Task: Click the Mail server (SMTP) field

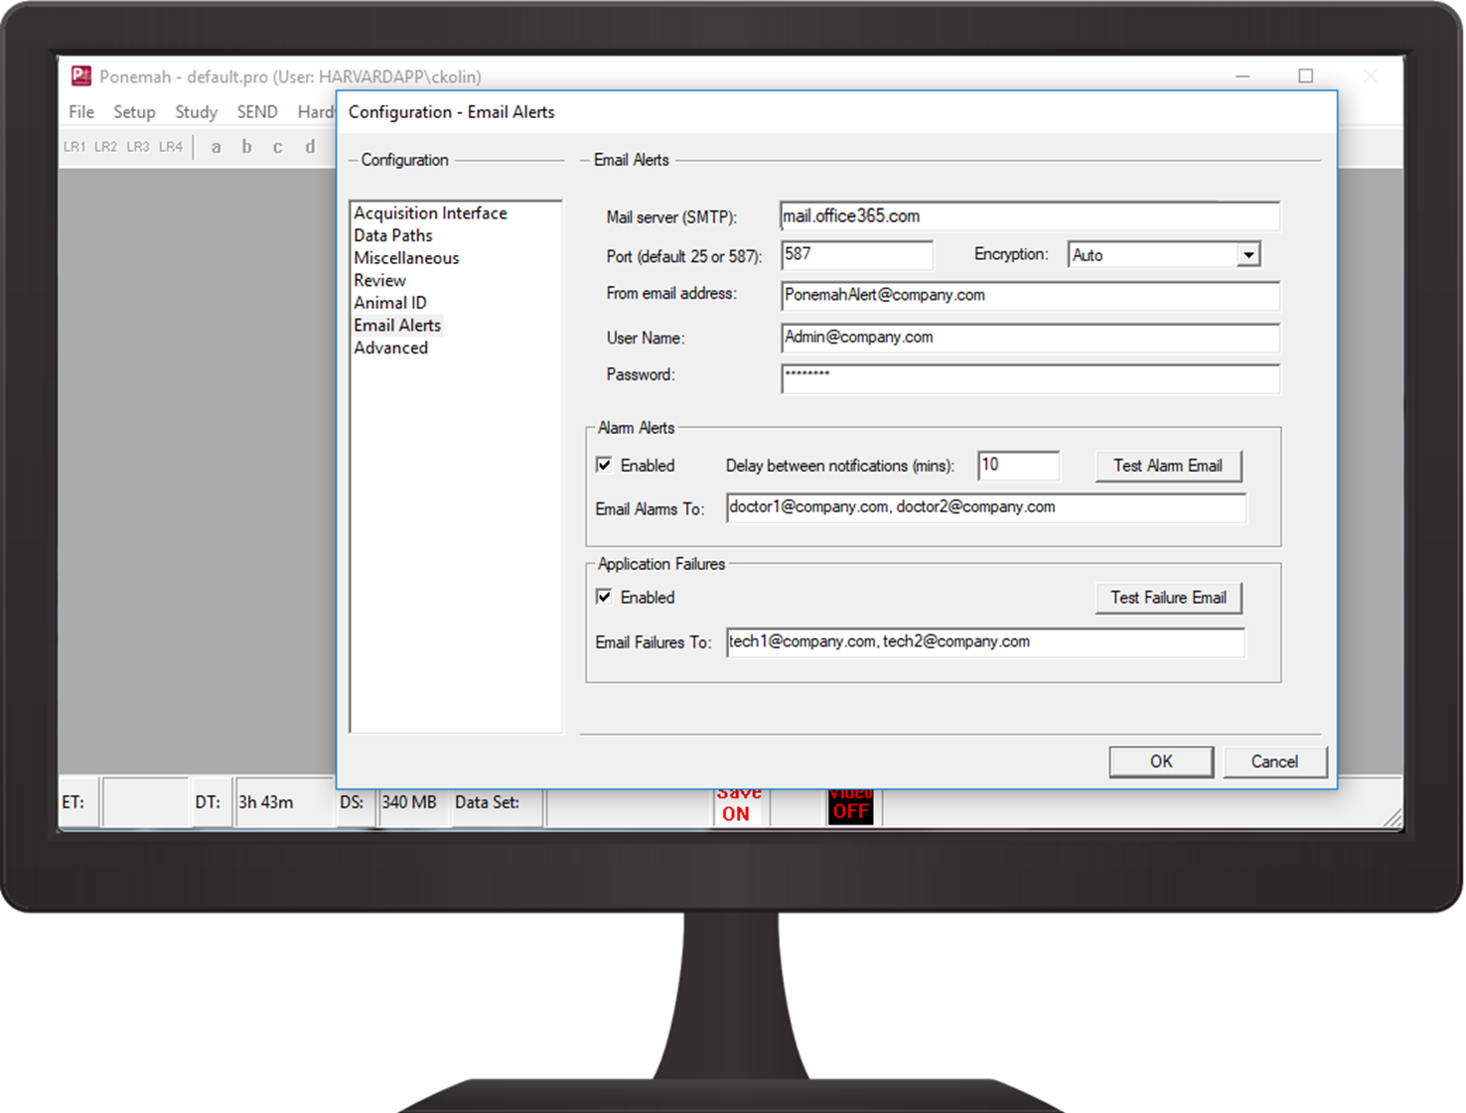Action: (1029, 216)
